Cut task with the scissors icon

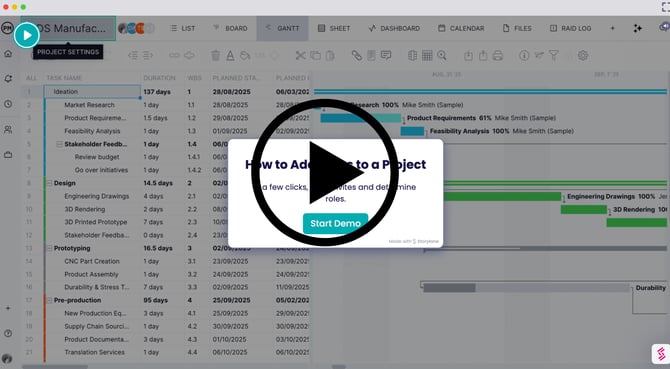300,56
